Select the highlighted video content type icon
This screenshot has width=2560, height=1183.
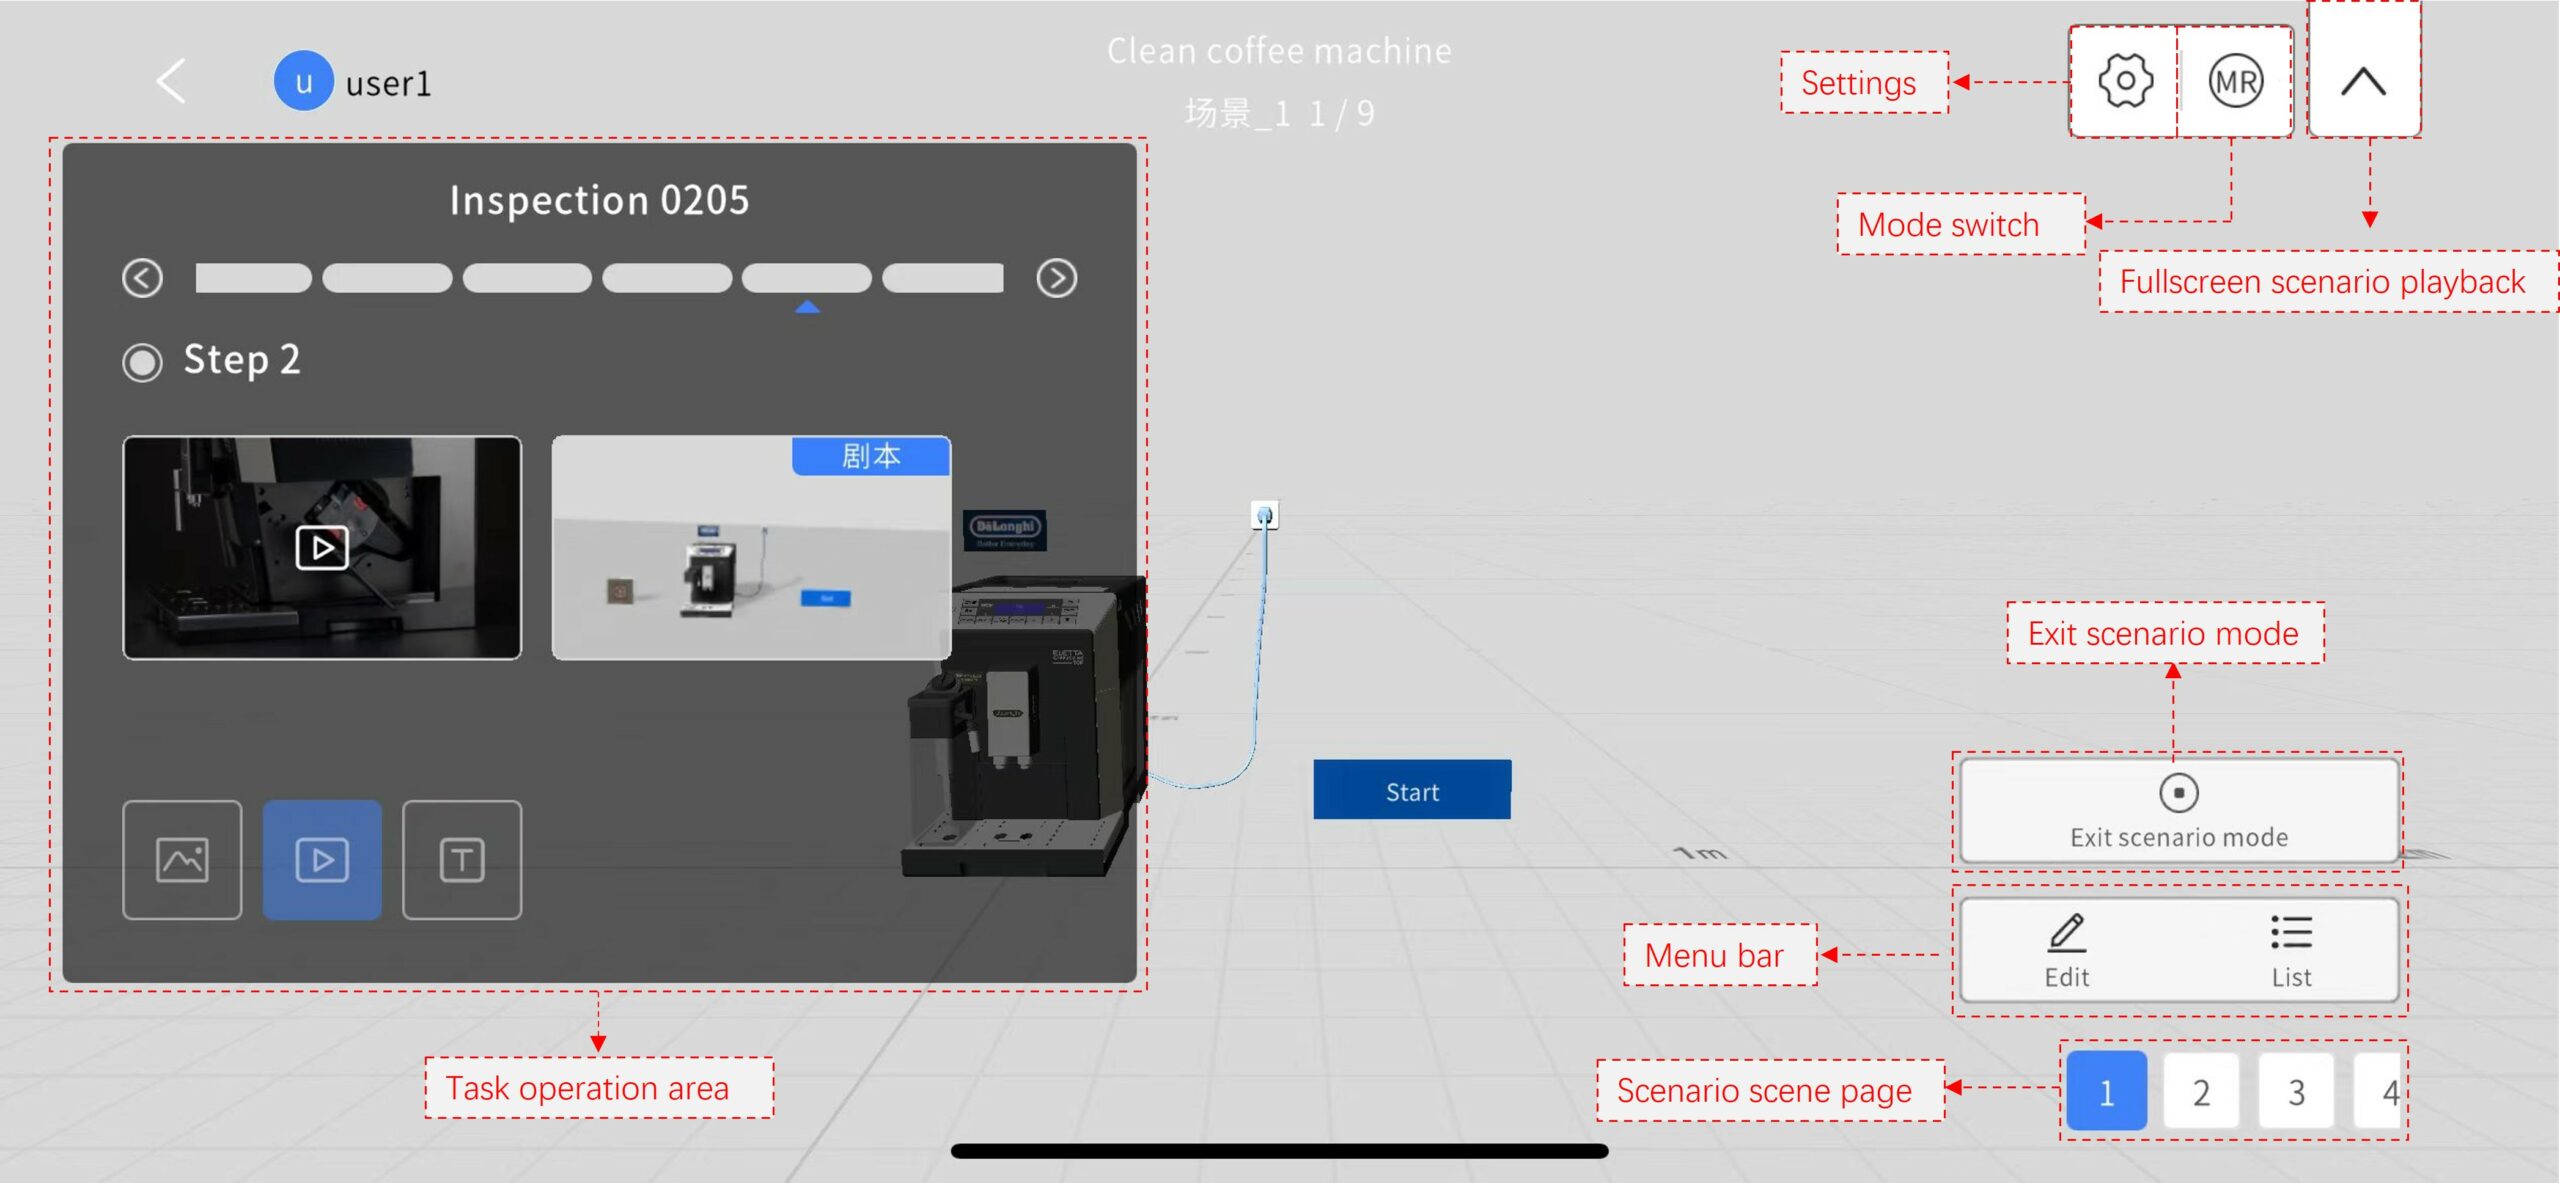322,858
